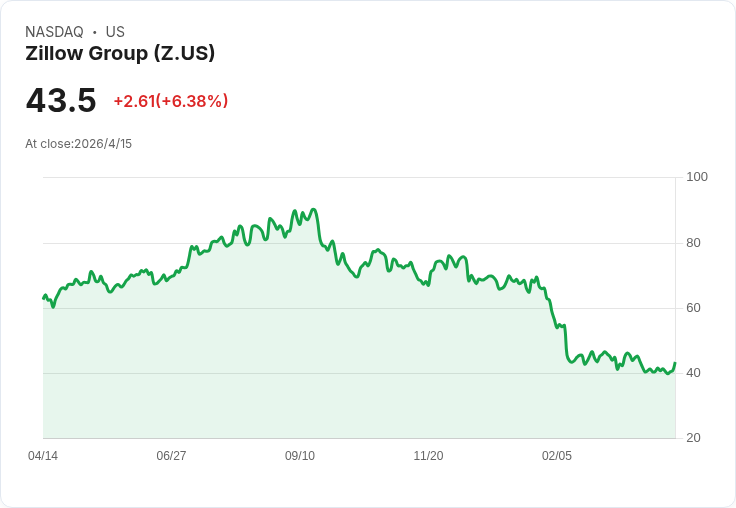Click the 06/27 date on the time axis

[x=171, y=456]
